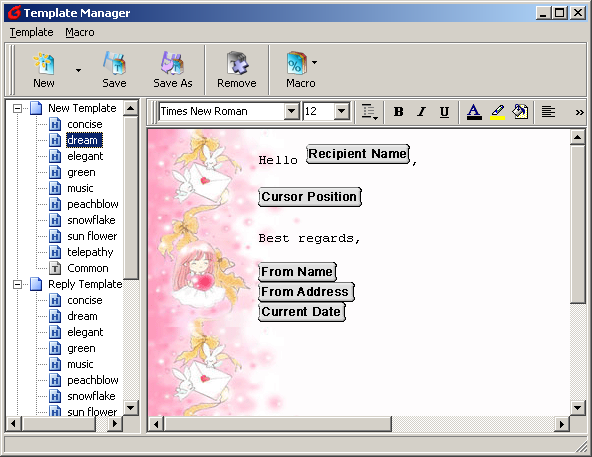592x457 pixels.
Task: Click the Recipient Name macro button
Action: 358,154
